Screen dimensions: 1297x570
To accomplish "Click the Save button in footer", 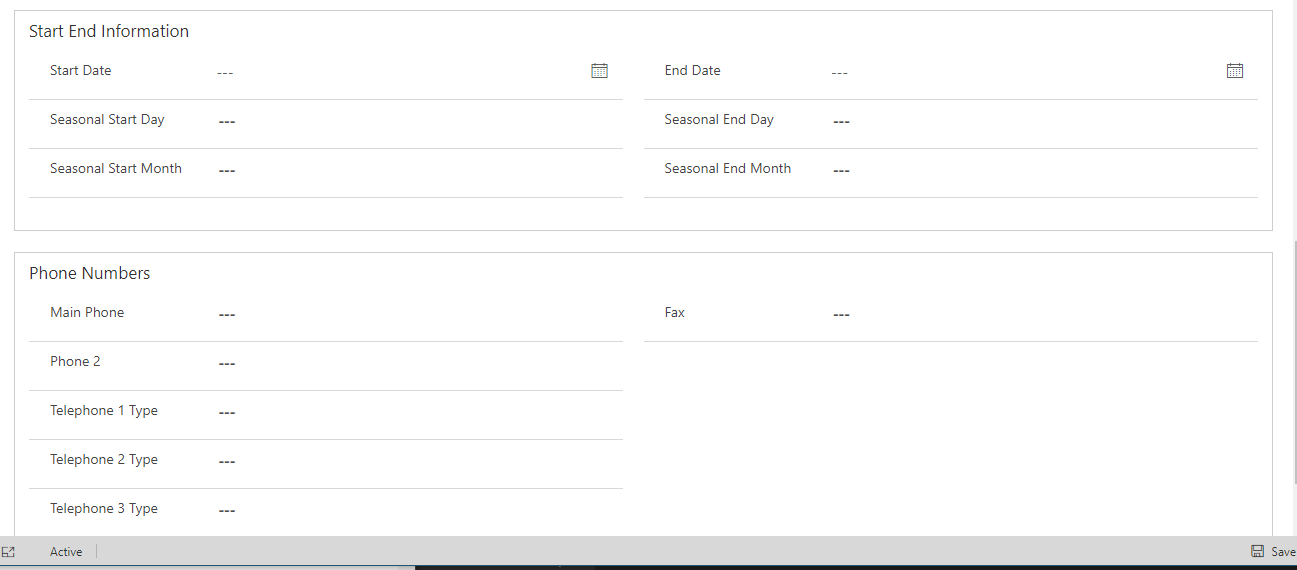I will pos(1273,551).
